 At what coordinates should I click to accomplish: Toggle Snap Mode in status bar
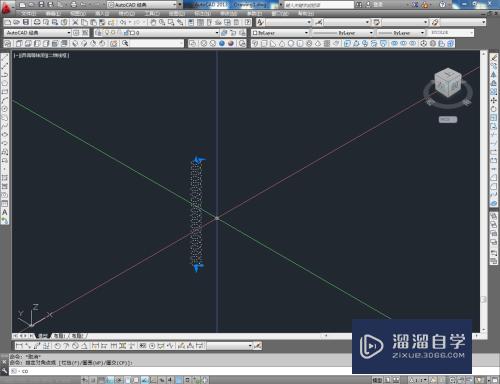93,380
